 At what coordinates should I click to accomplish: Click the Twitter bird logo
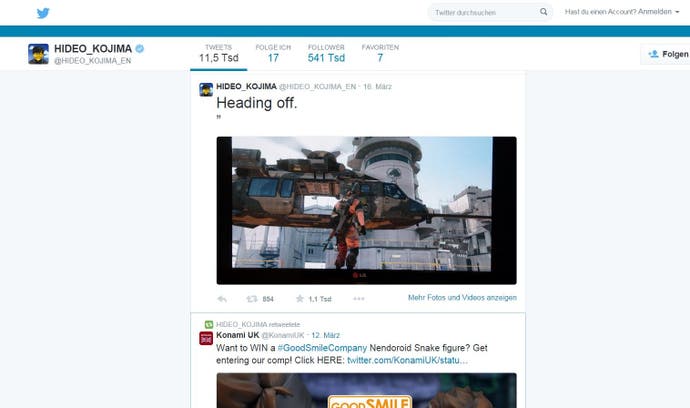point(43,13)
